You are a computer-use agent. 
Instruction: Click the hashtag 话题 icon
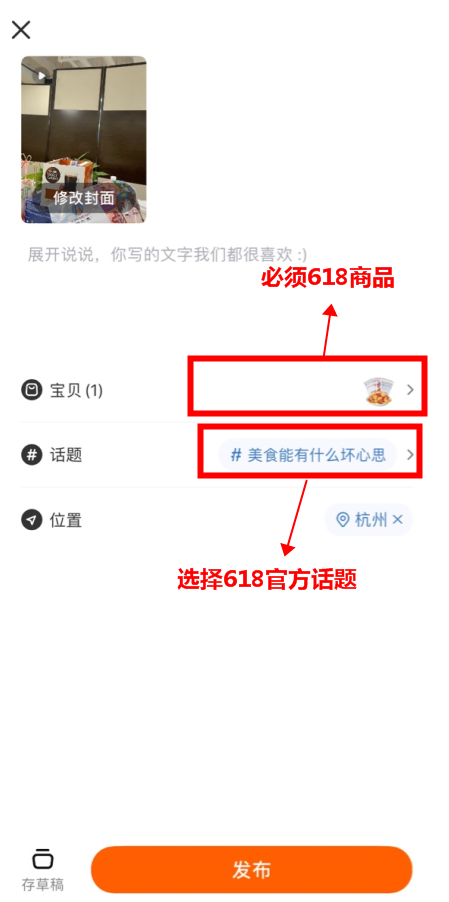click(x=32, y=455)
